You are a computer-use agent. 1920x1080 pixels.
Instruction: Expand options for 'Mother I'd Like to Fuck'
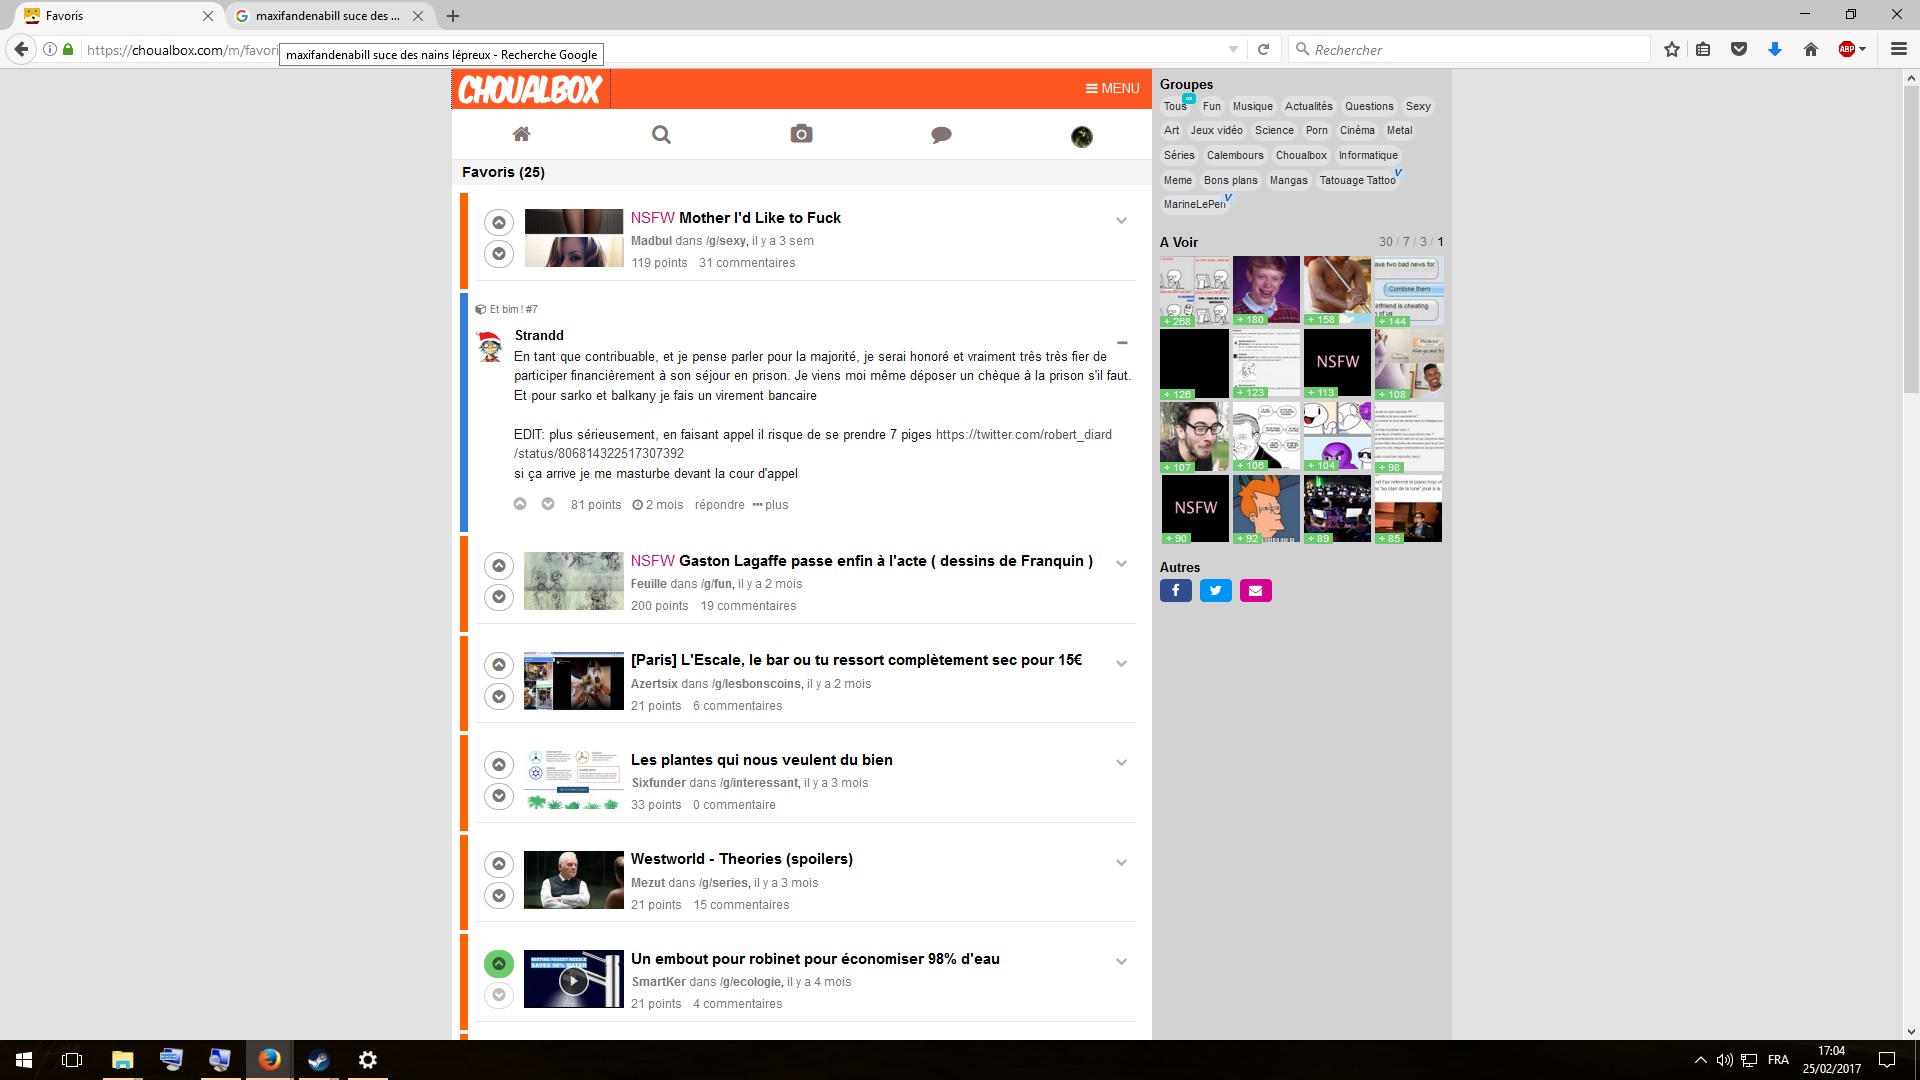1121,221
